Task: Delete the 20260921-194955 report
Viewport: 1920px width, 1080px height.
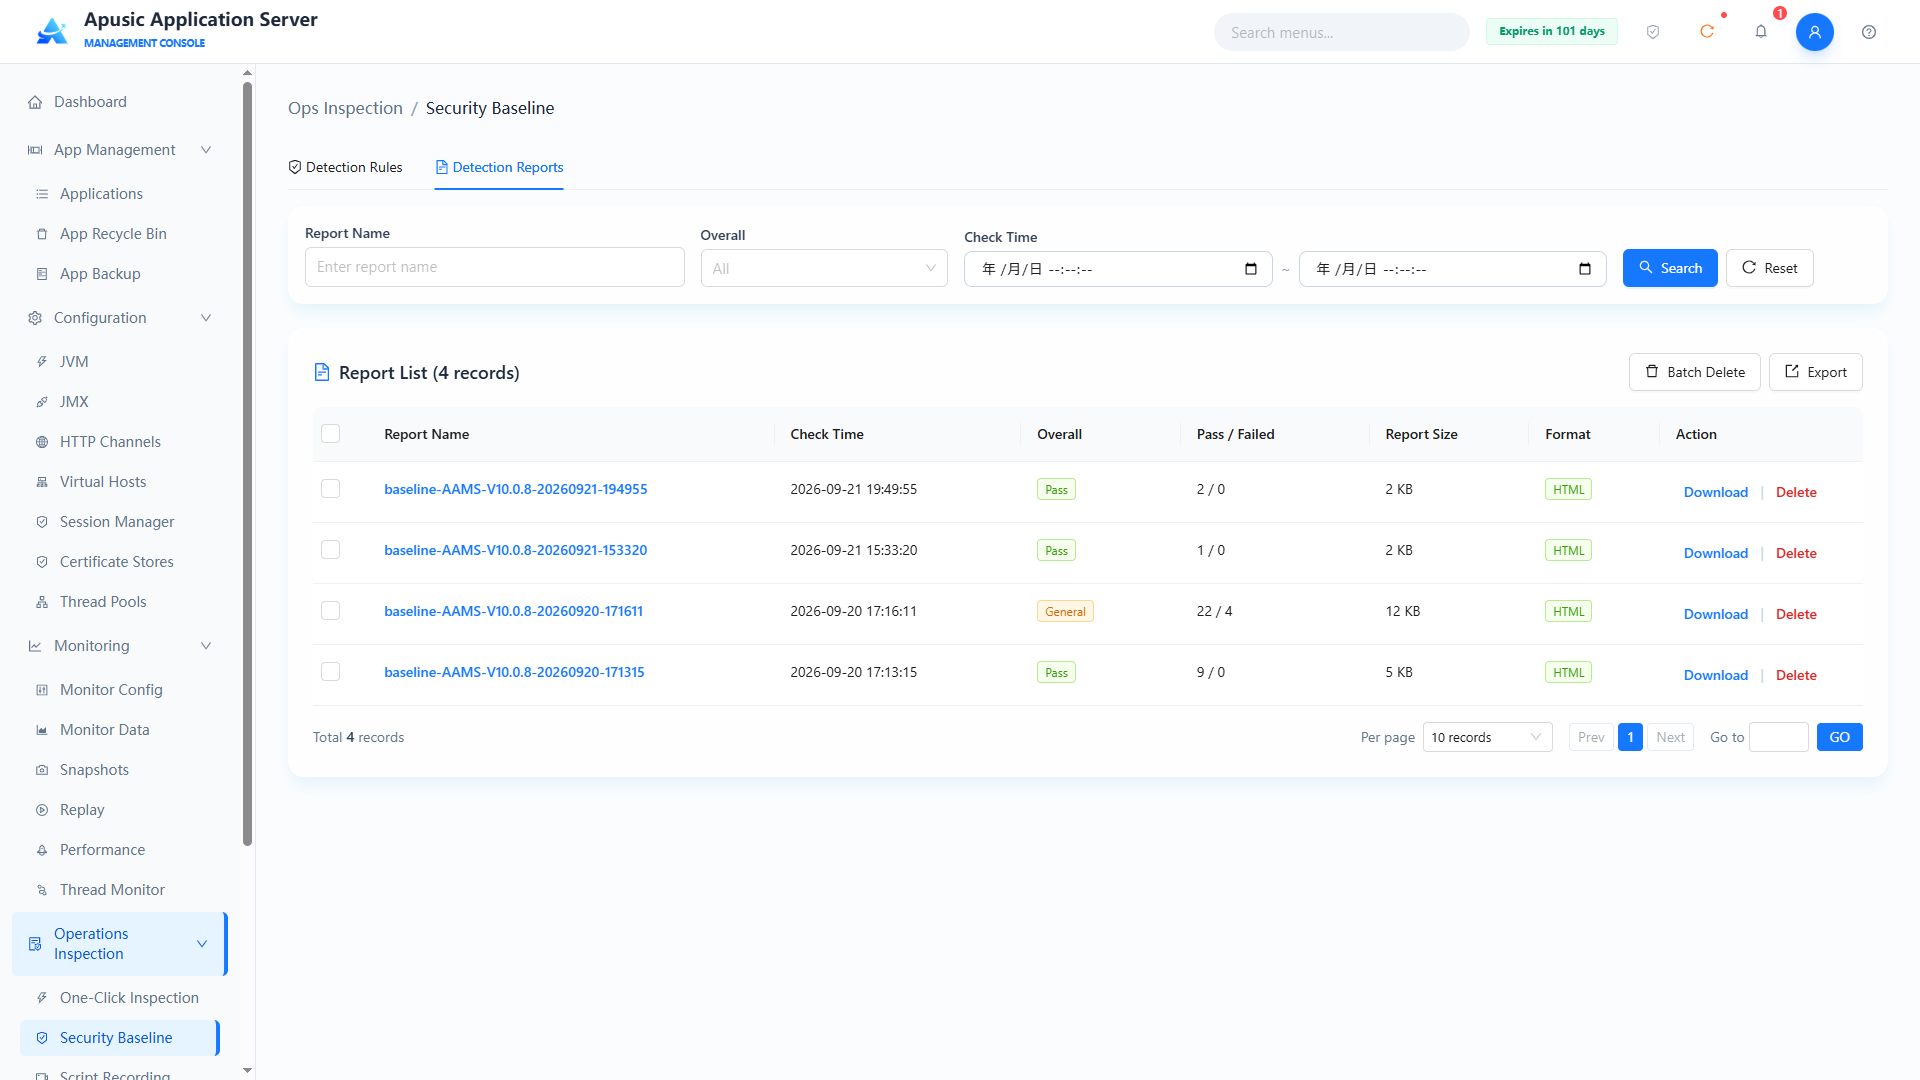Action: 1796,492
